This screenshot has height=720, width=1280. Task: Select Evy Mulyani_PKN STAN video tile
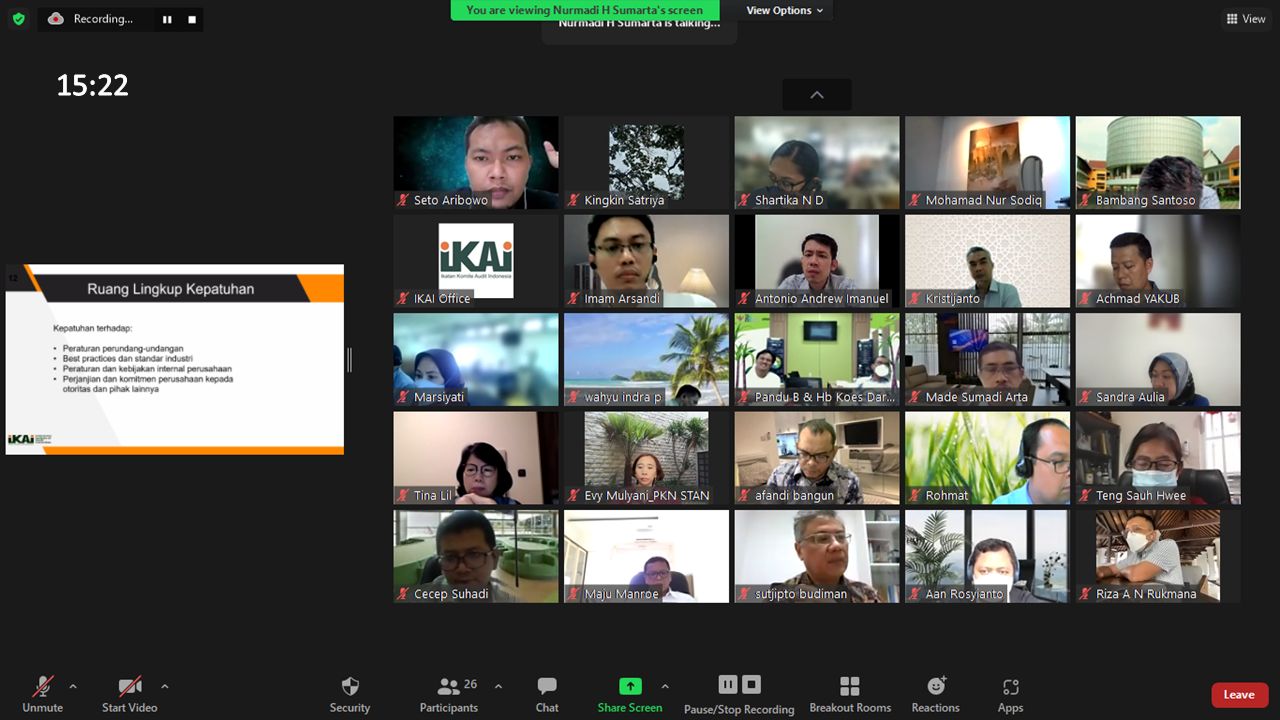[646, 458]
